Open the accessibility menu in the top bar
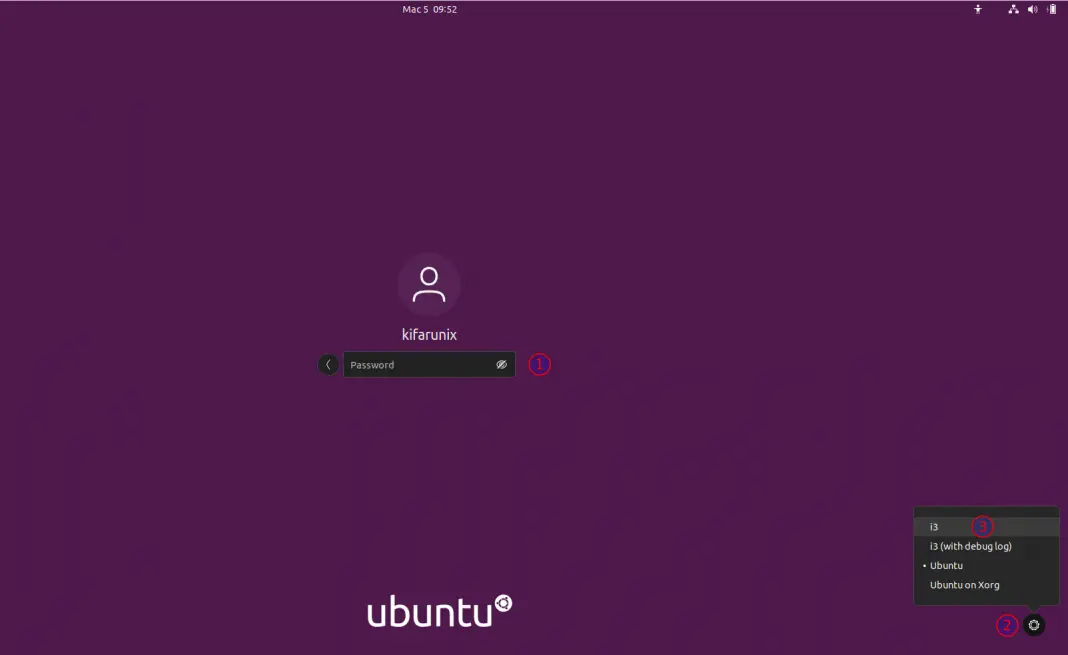1068x655 pixels. (x=977, y=9)
